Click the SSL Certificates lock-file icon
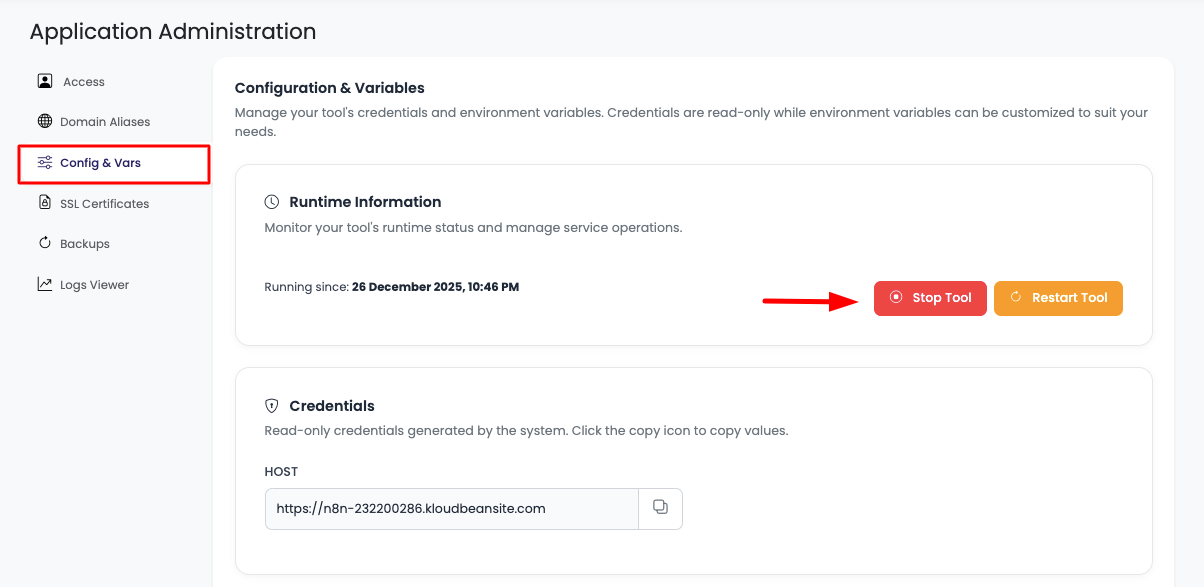Screen dimensions: 1204x587 45,203
